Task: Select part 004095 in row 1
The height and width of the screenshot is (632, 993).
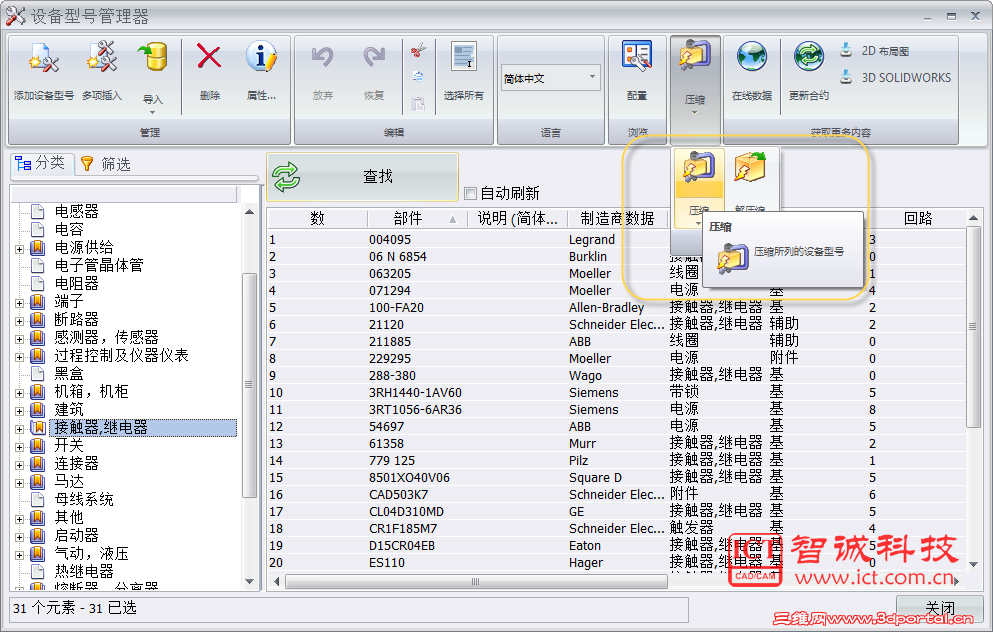Action: [390, 239]
